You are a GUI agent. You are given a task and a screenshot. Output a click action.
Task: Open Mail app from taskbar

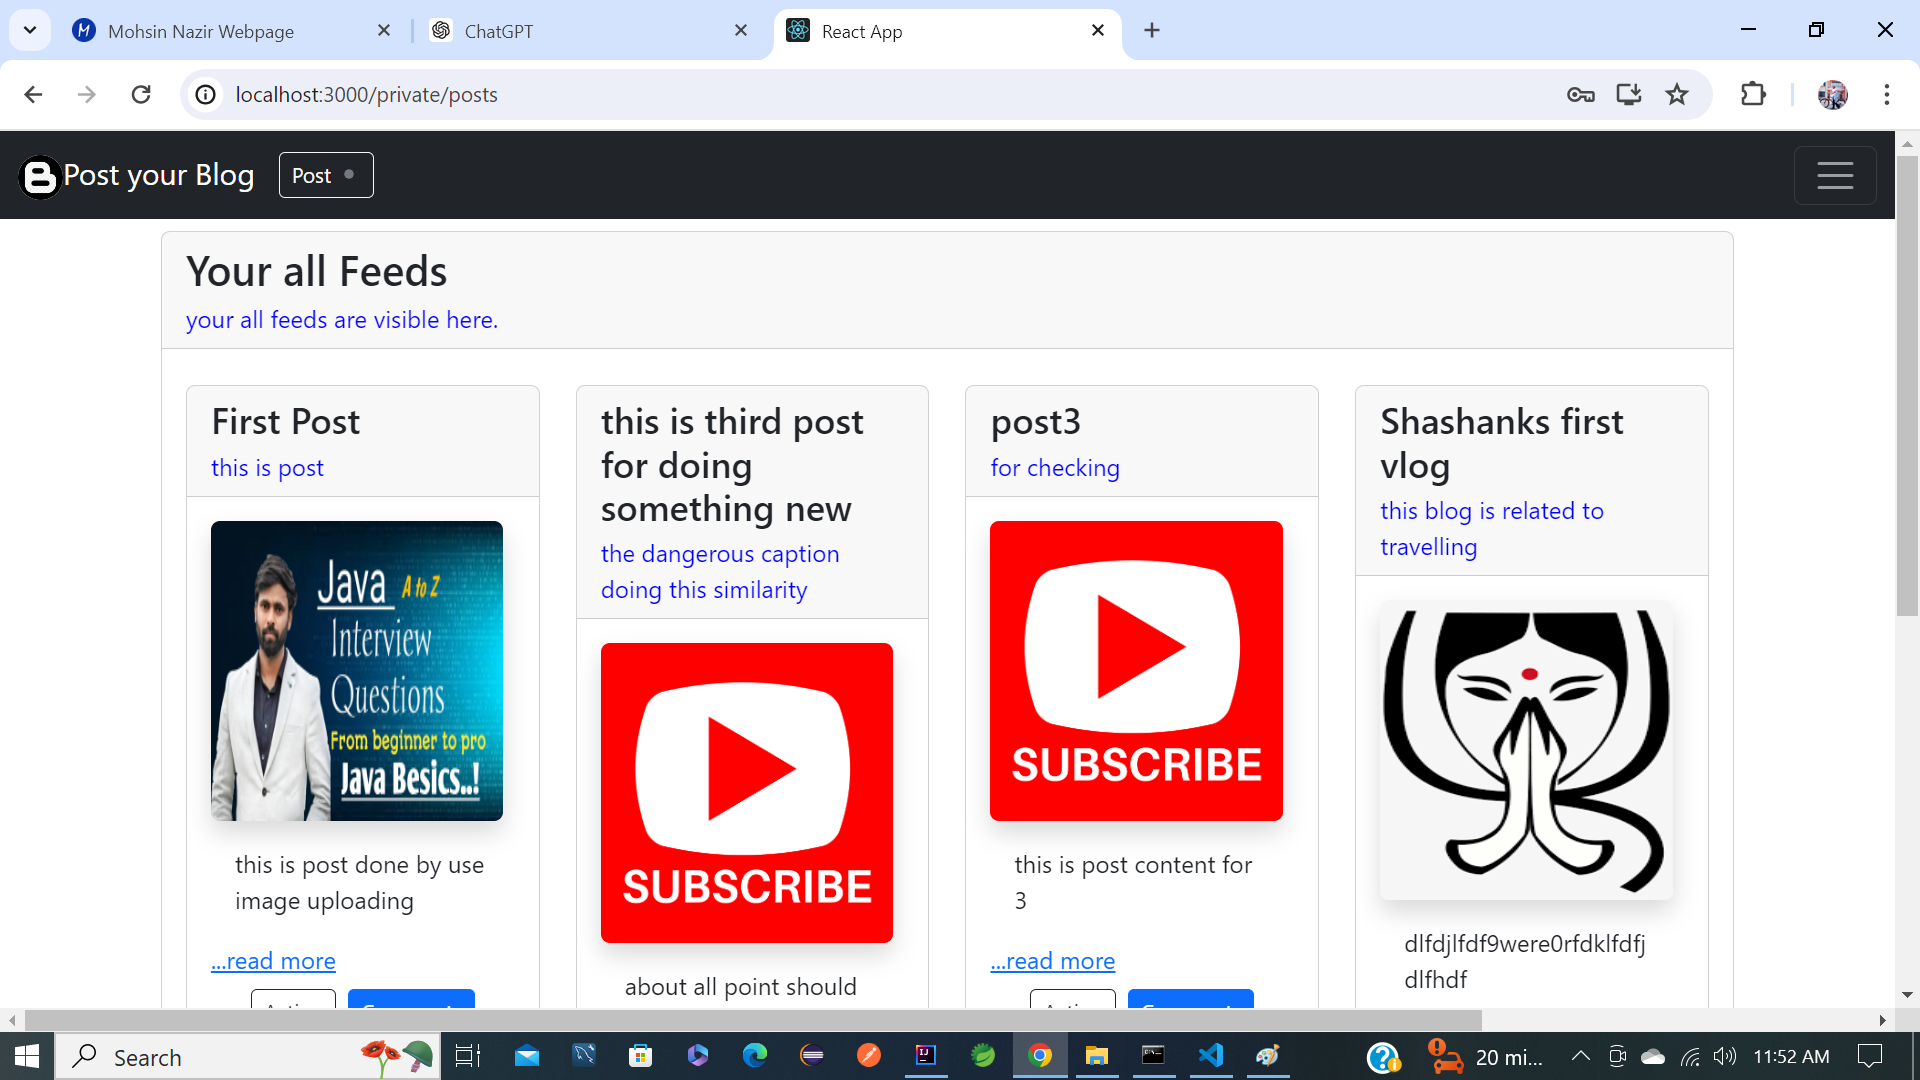tap(527, 1056)
